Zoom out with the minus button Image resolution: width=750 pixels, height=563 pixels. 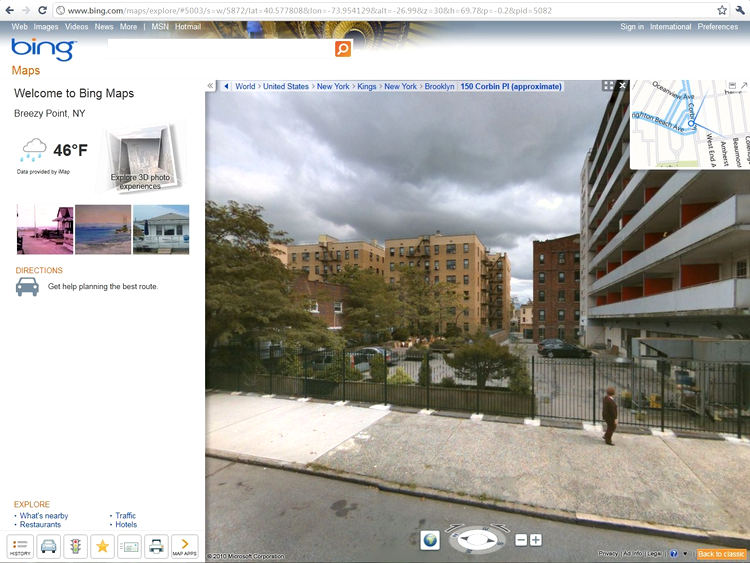coord(521,540)
